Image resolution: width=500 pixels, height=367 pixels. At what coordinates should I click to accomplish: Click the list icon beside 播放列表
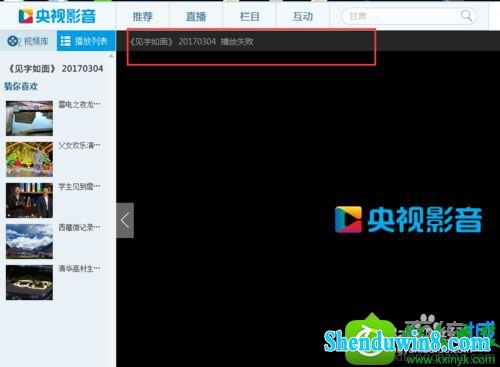(65, 41)
